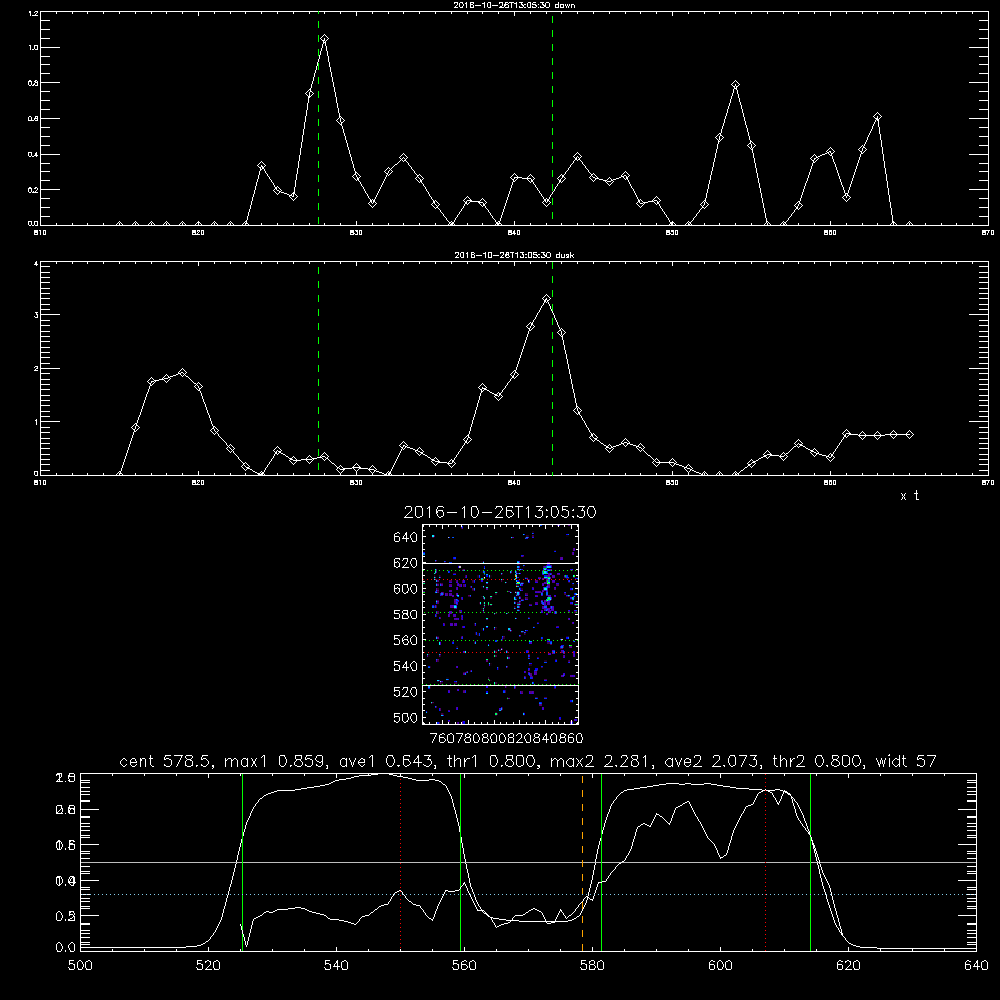Click 'max2 2.281' in the bottom plot header

pyautogui.click(x=600, y=761)
